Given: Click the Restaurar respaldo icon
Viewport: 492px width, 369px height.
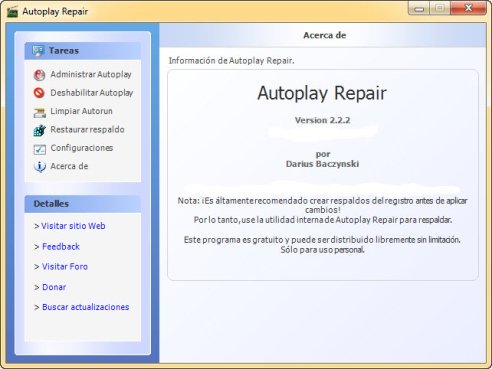Looking at the screenshot, I should 40,130.
